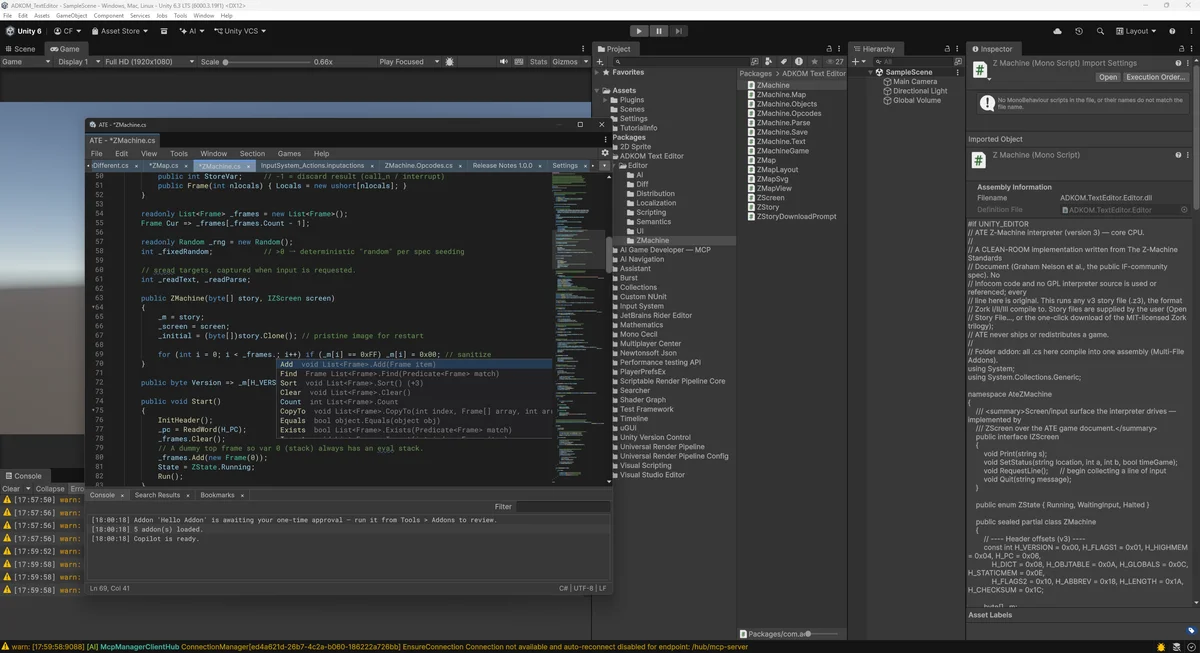Collapse the Assets folder in Project tree
This screenshot has width=1200, height=653.
coord(599,91)
